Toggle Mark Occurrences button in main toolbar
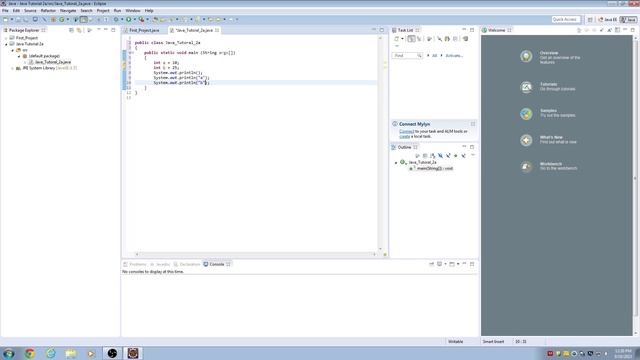Viewport: 640px width, 360px height. (x=84, y=19)
